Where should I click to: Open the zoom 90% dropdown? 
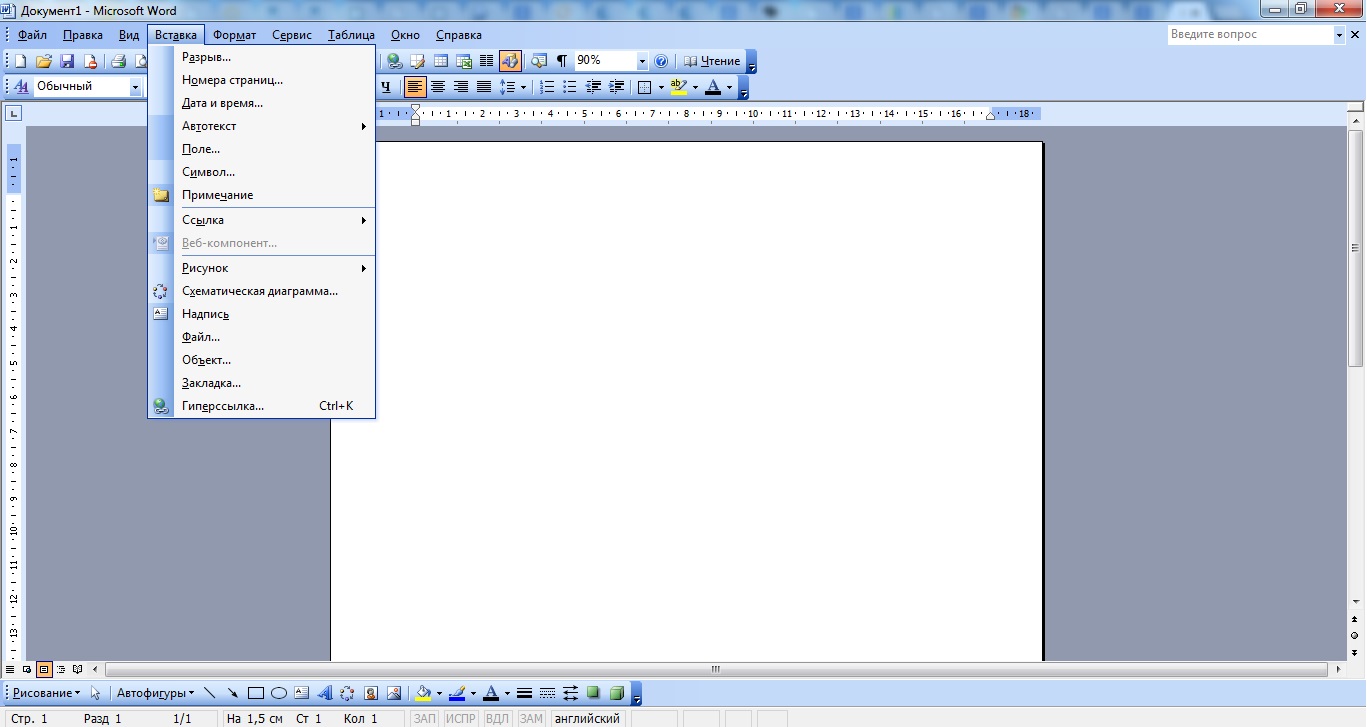click(642, 61)
